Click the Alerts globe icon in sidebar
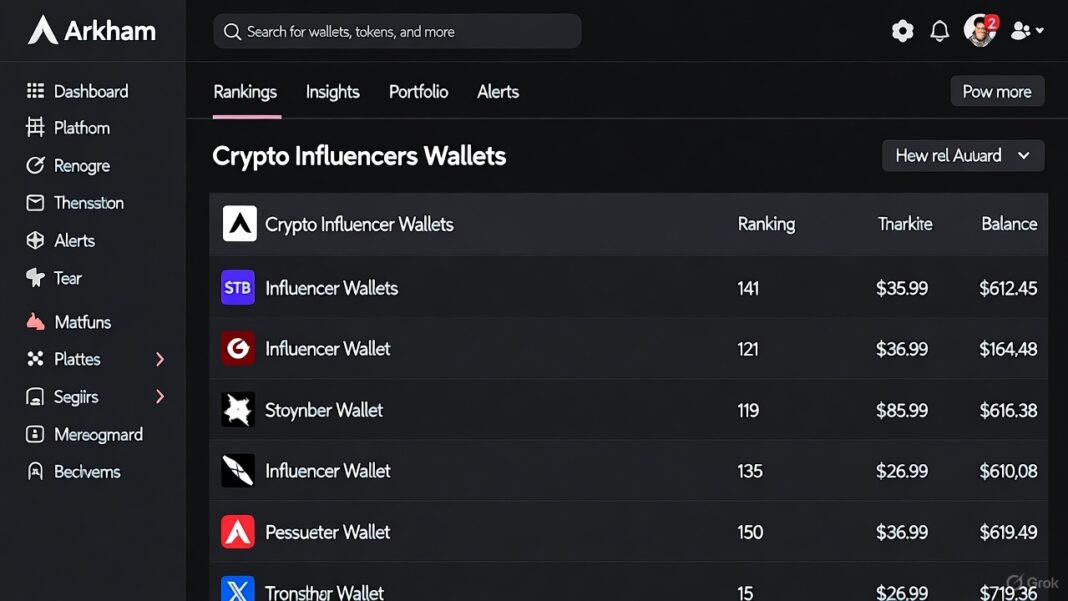Screen dimensions: 1068x601 click(35, 240)
